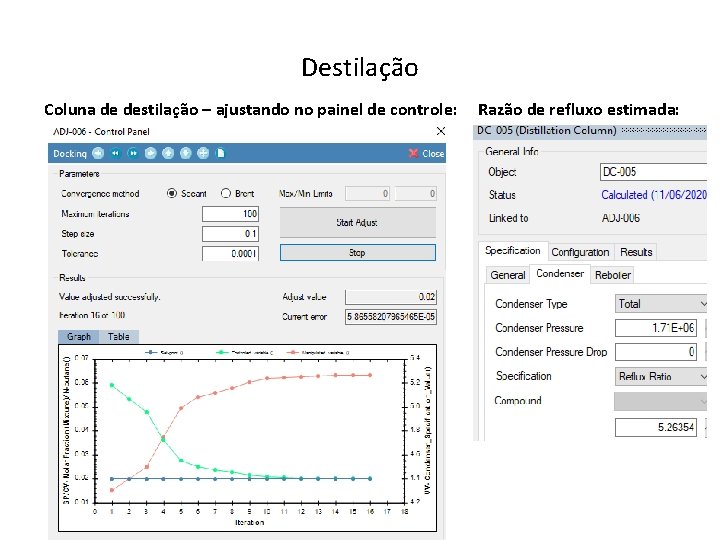Click the Stop button
The width and height of the screenshot is (720, 540).
point(358,253)
